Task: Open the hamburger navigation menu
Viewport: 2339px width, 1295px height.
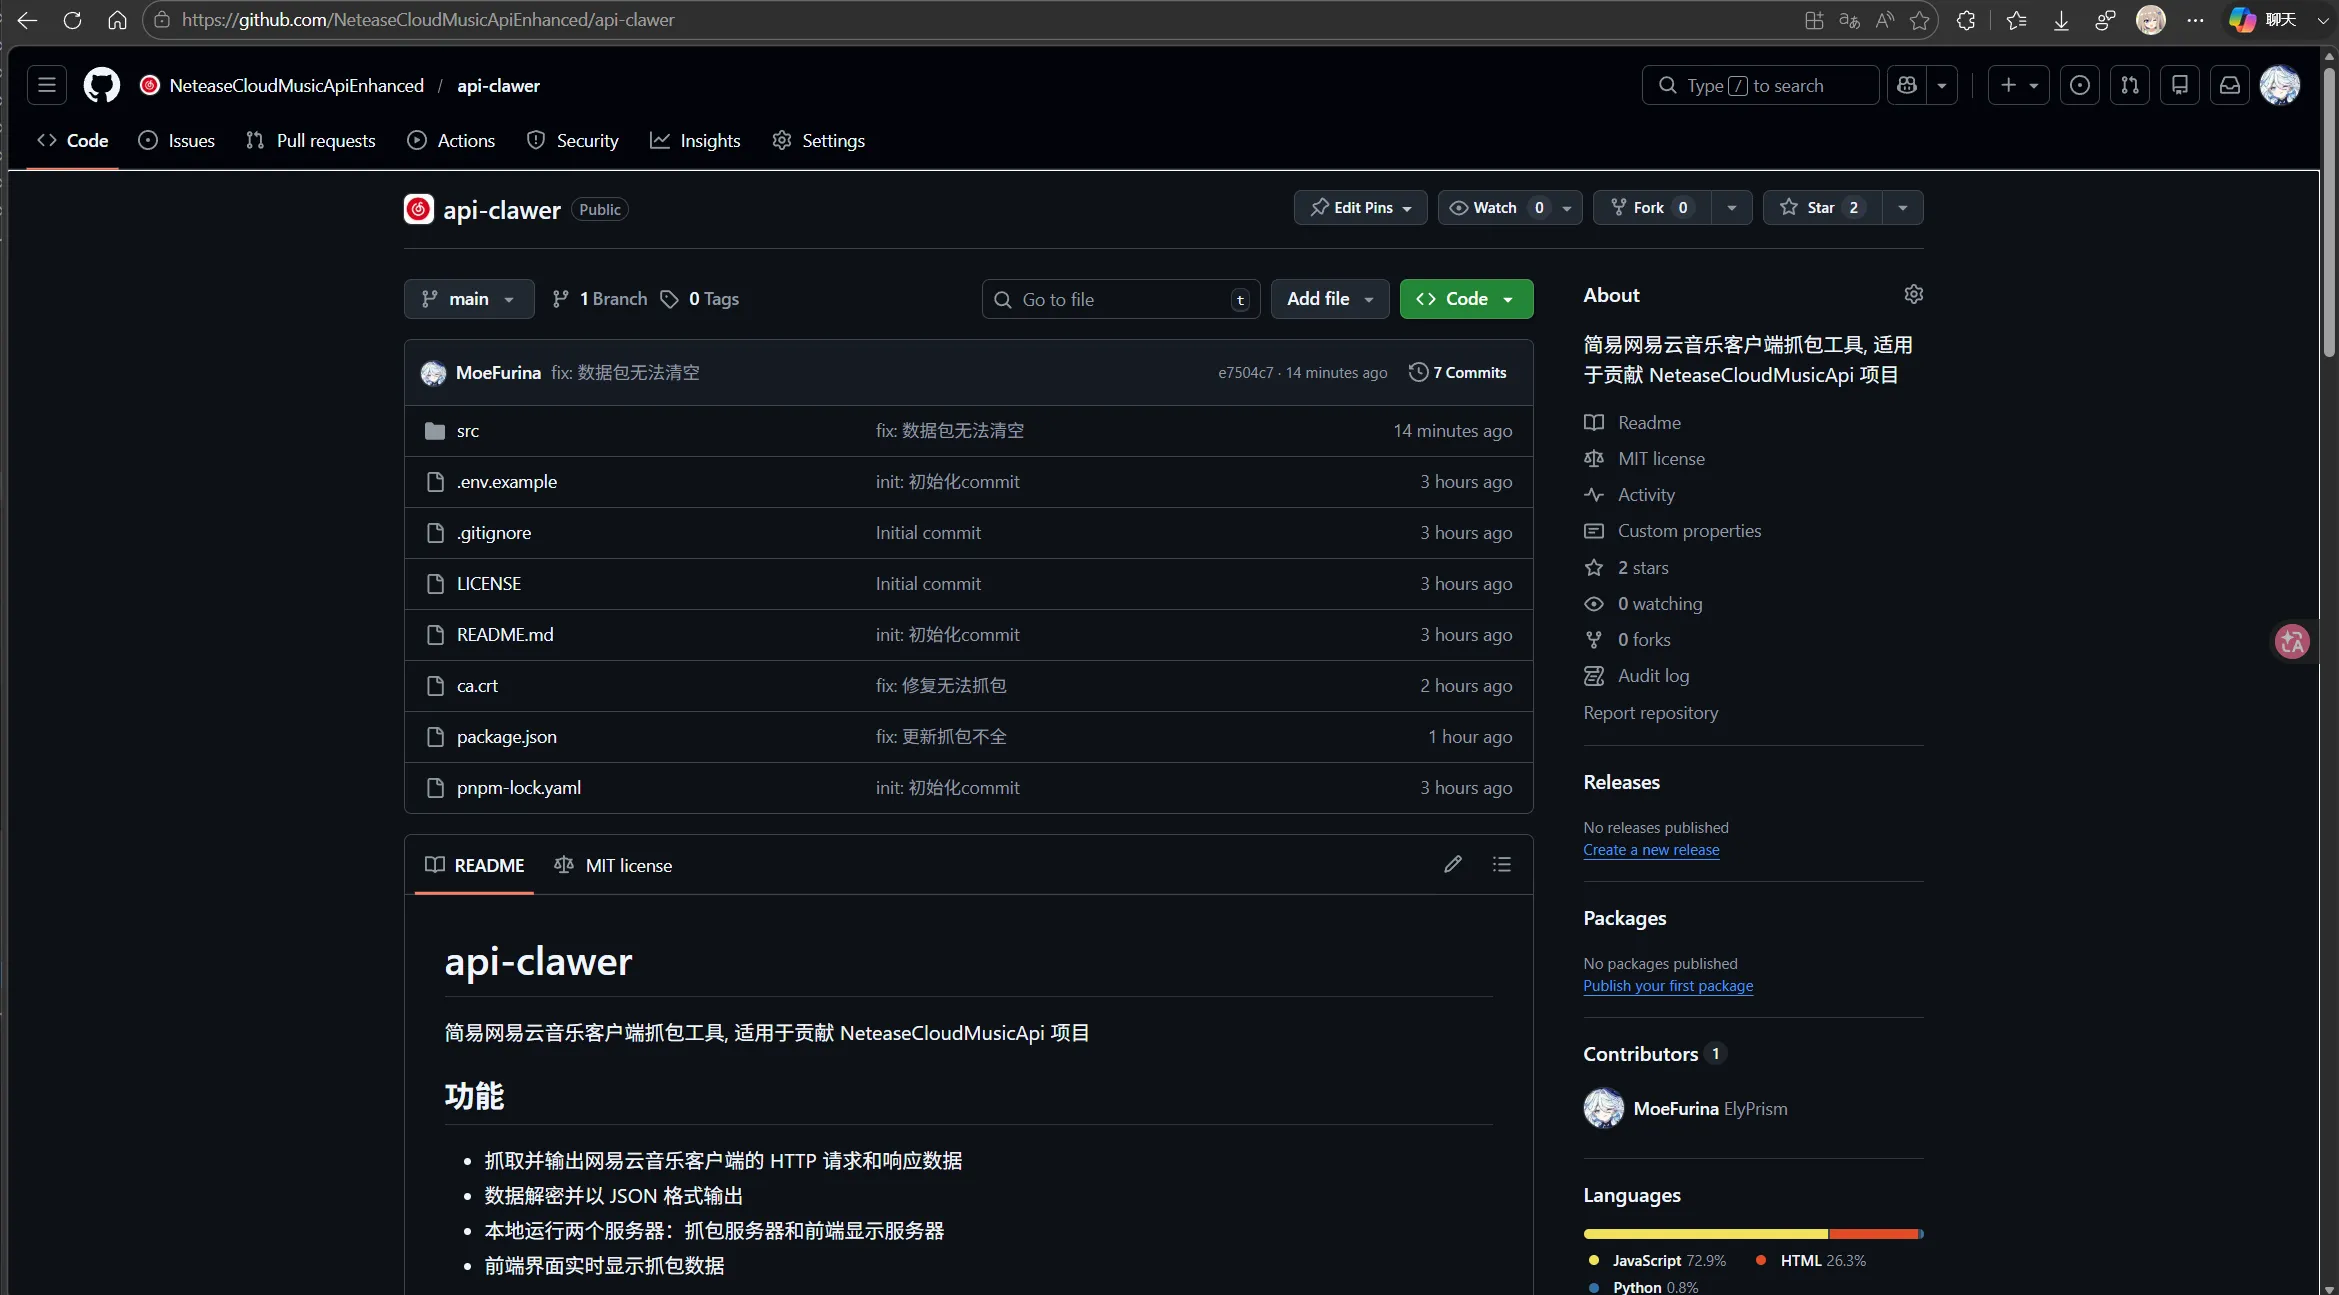Action: [x=47, y=85]
